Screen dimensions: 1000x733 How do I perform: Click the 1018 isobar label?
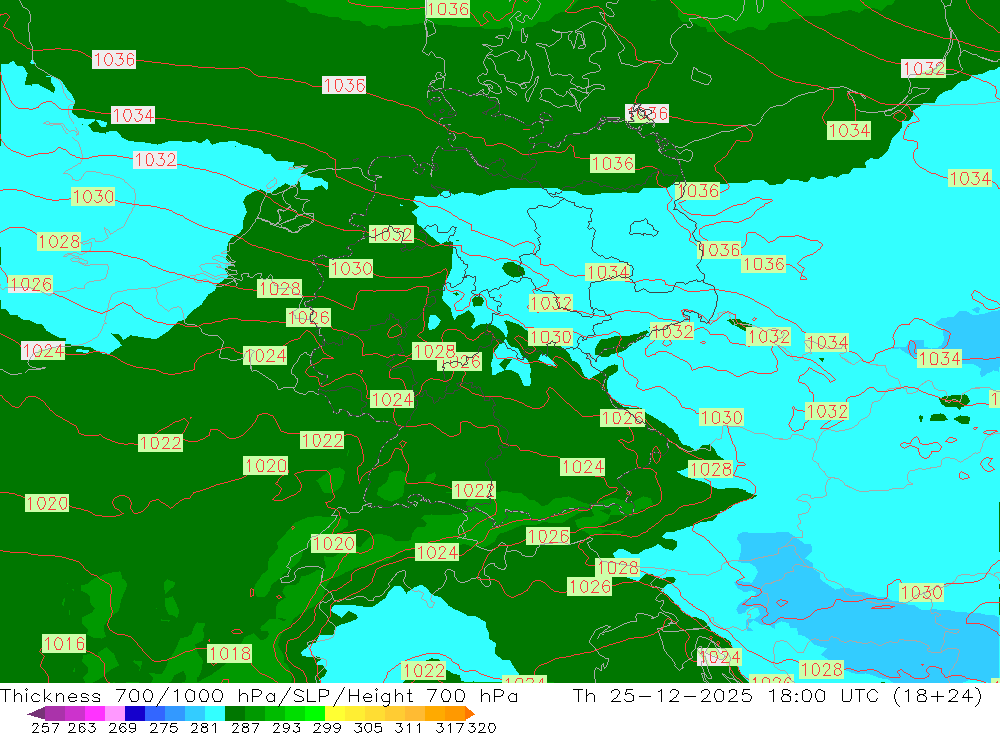coord(230,653)
